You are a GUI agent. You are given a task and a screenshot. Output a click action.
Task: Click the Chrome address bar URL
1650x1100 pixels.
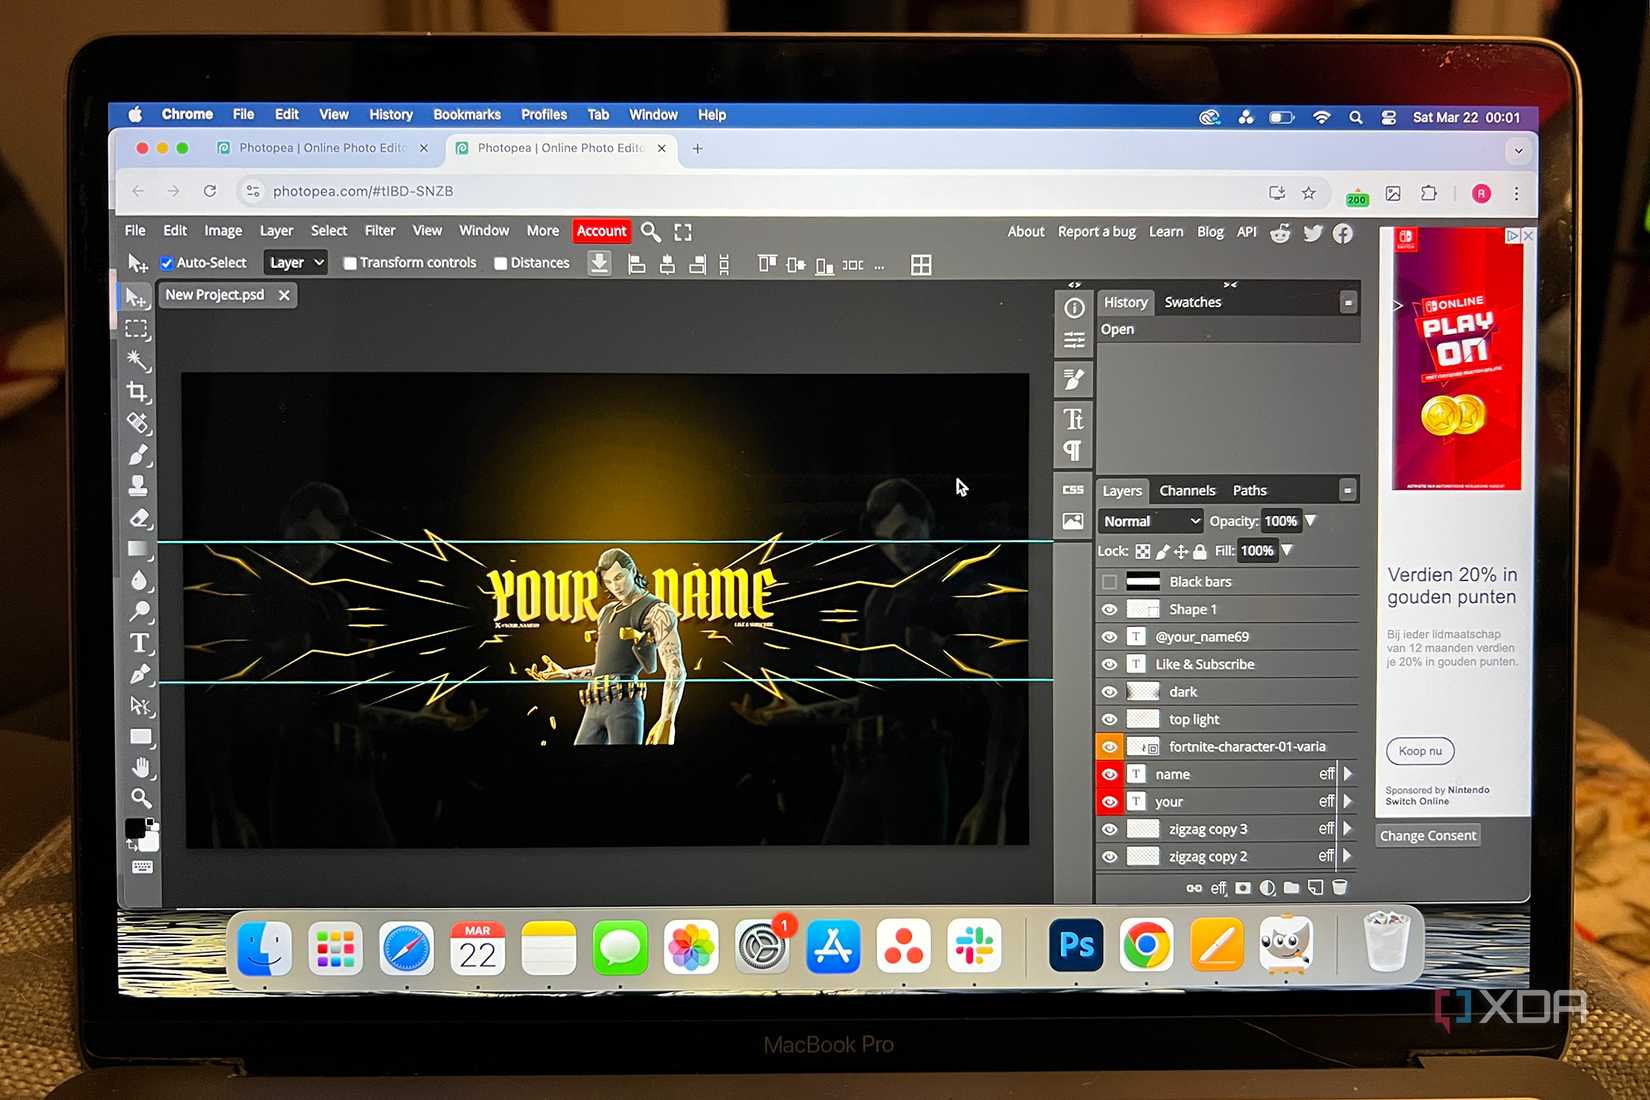363,191
